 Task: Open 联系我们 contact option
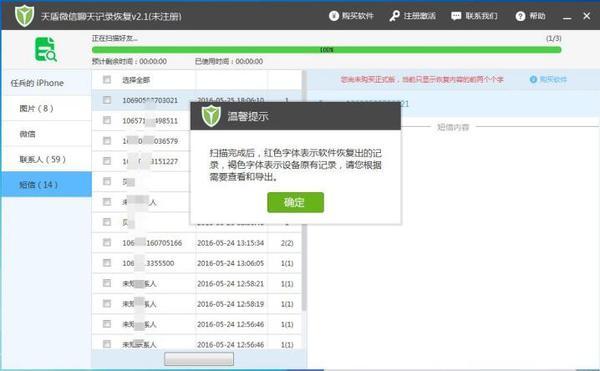tap(474, 16)
